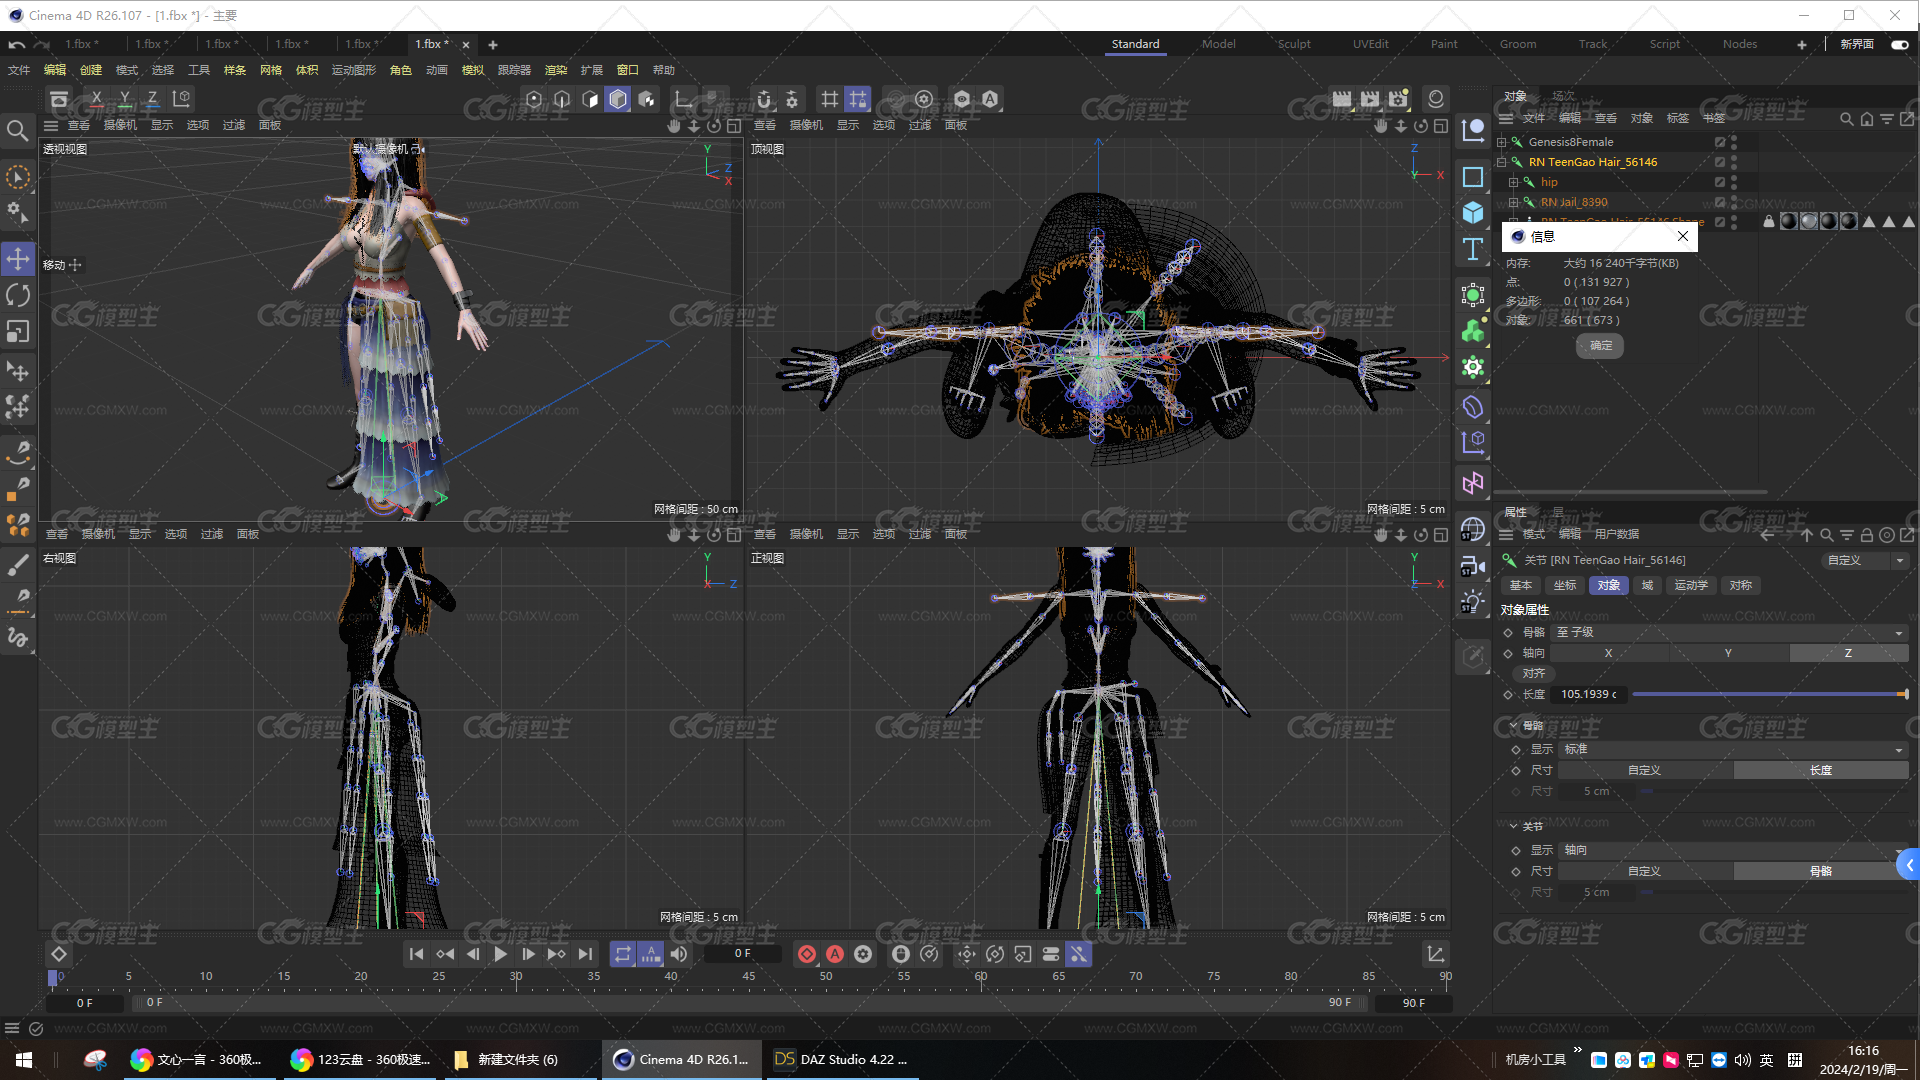This screenshot has height=1080, width=1920.
Task: Open the 坐标 attributes tab
Action: pos(1565,586)
